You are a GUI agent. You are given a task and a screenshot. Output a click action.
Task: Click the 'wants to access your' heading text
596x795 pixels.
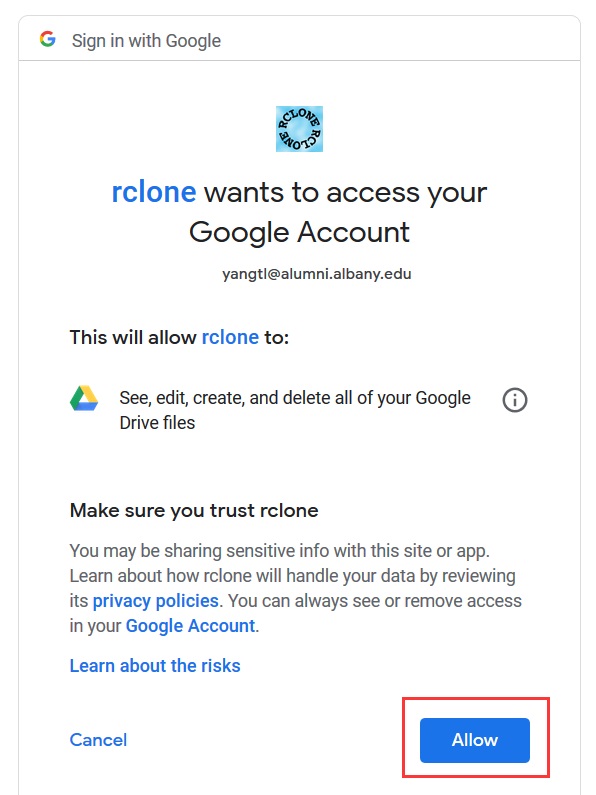point(345,193)
